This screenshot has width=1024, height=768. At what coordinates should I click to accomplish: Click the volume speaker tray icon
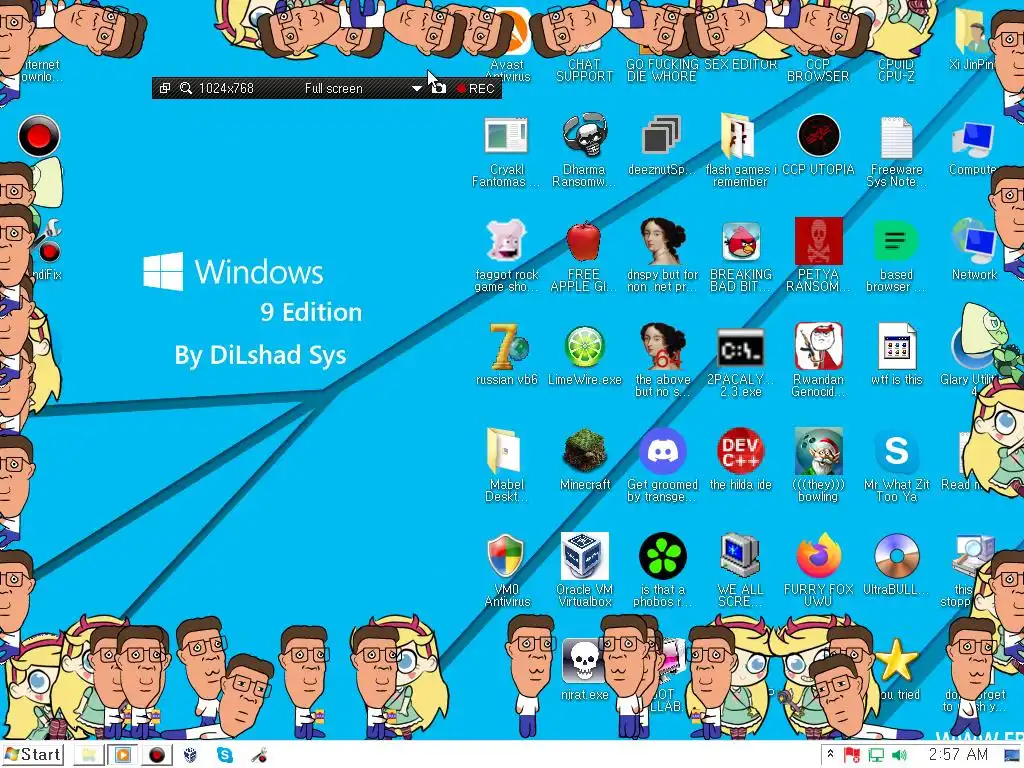point(899,755)
